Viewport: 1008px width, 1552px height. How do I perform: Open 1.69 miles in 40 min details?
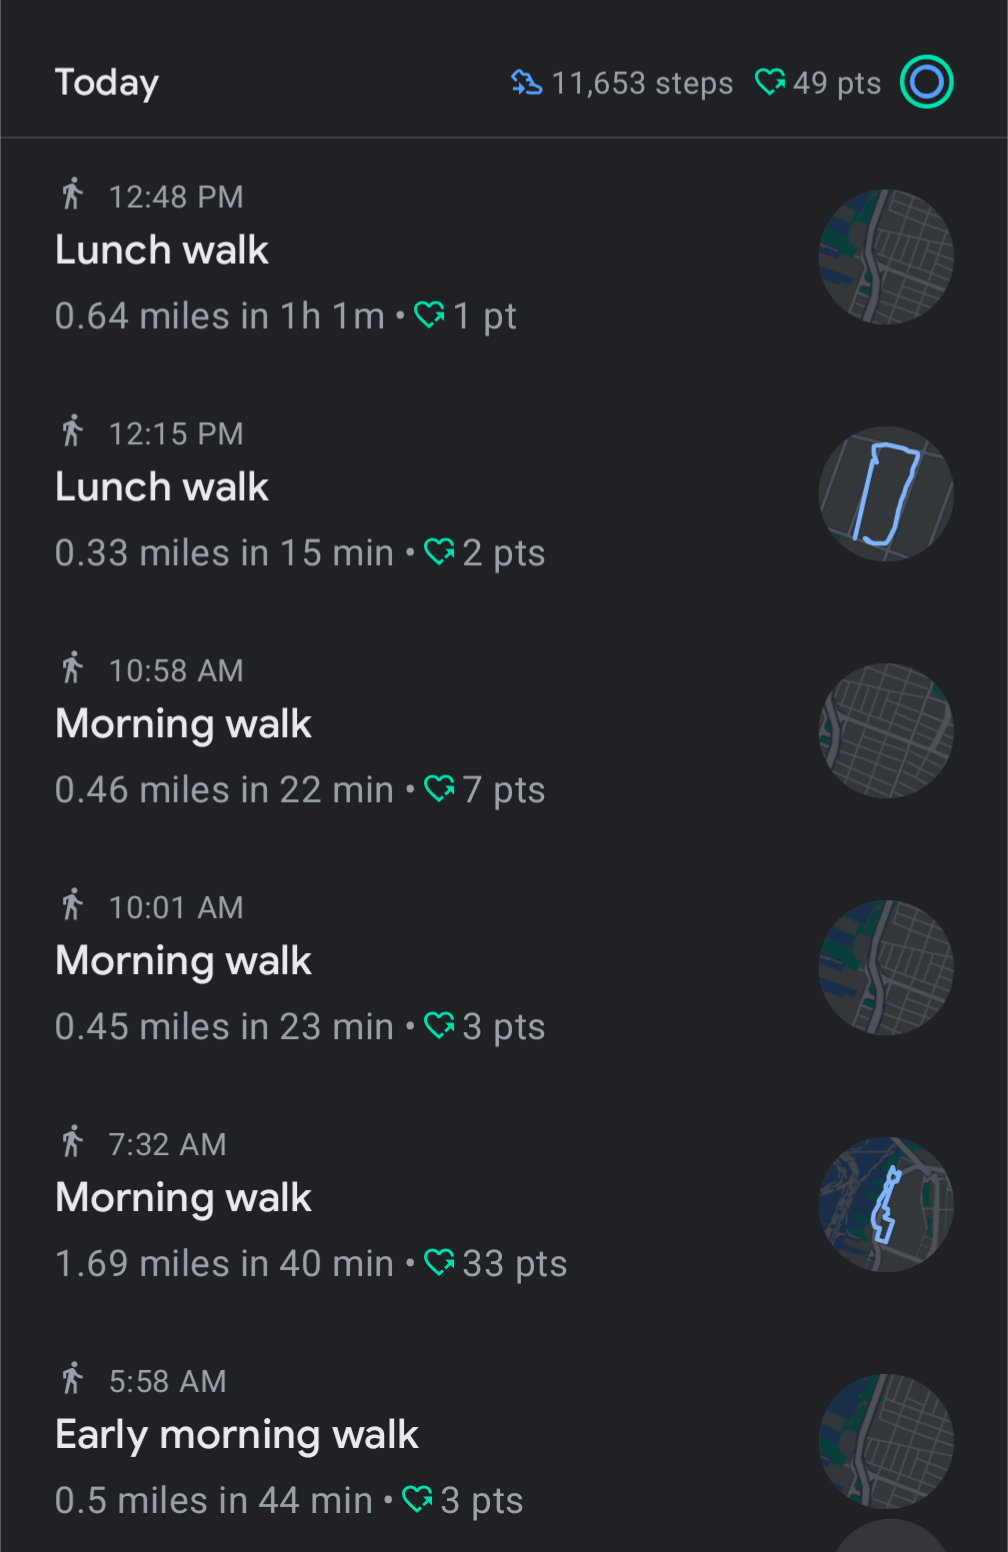pos(225,1264)
